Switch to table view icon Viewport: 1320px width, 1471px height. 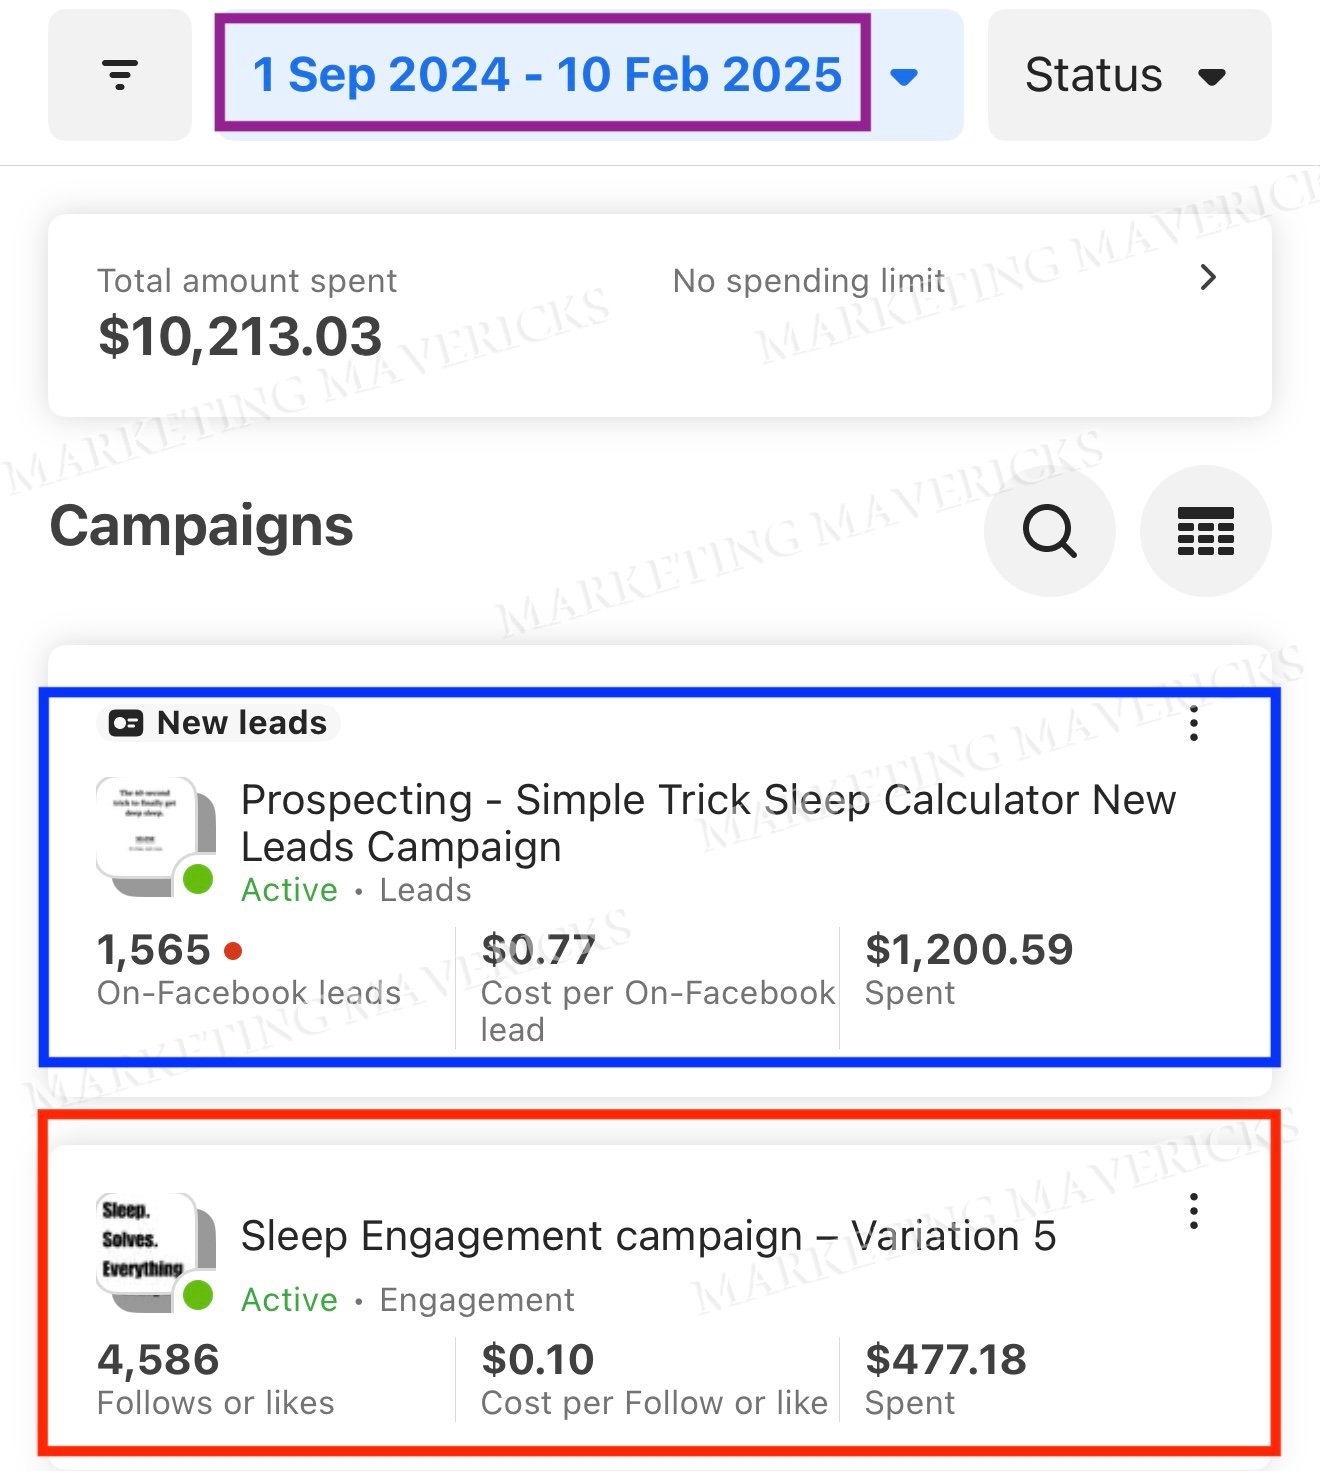[1205, 531]
